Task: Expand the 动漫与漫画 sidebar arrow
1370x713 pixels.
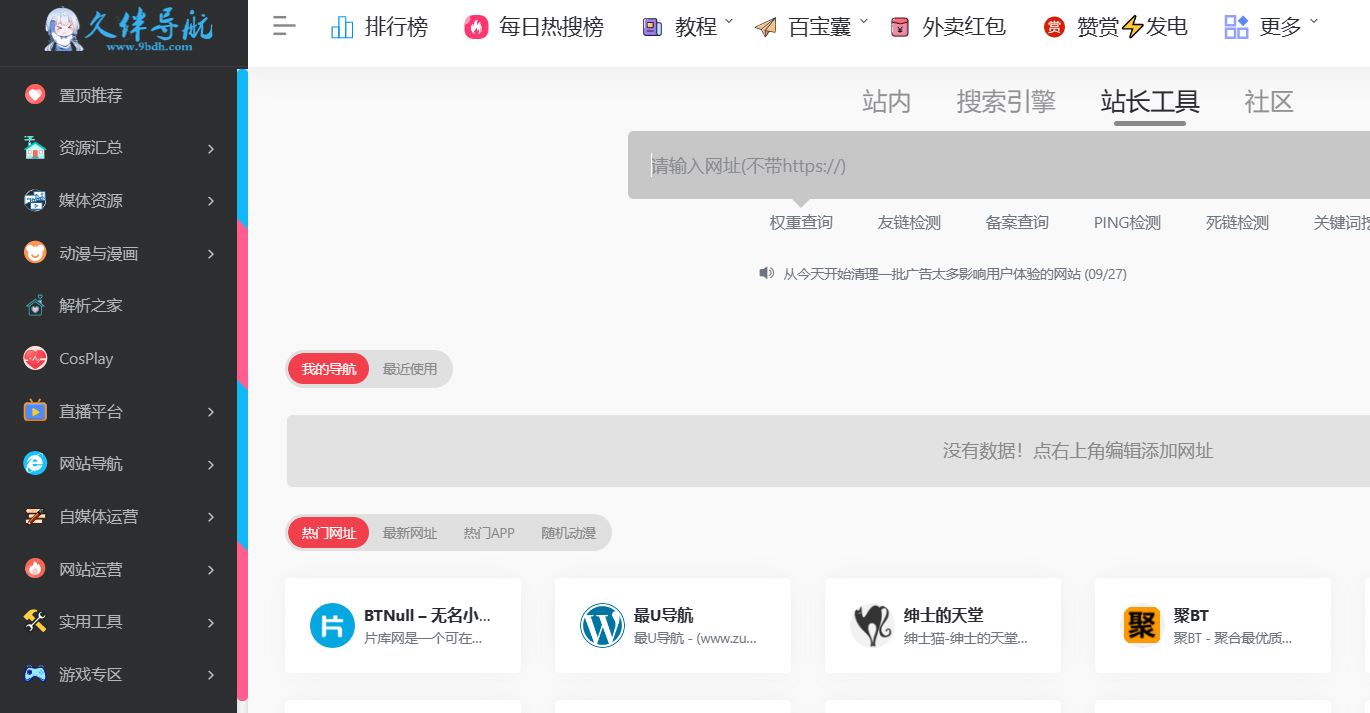Action: [211, 254]
